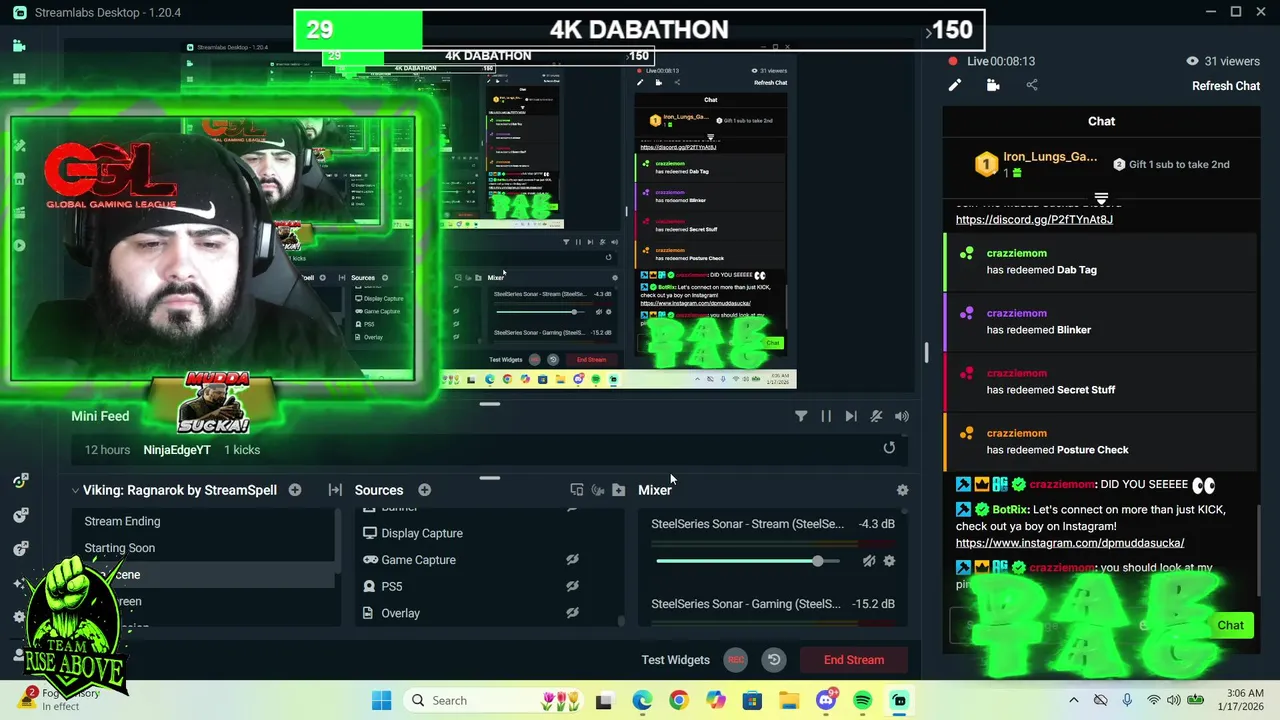Click the crazziemom Dab Tag redemption message
This screenshot has width=1280, height=720.
tap(1100, 262)
